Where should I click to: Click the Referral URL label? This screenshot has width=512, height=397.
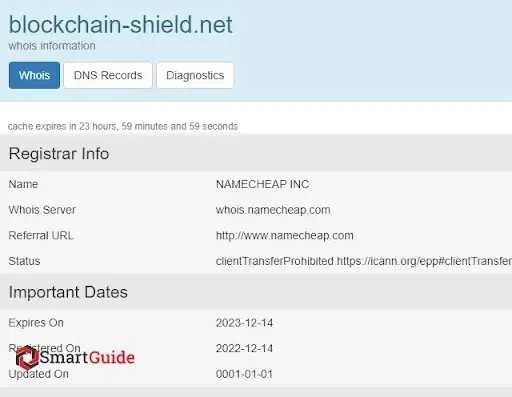41,236
